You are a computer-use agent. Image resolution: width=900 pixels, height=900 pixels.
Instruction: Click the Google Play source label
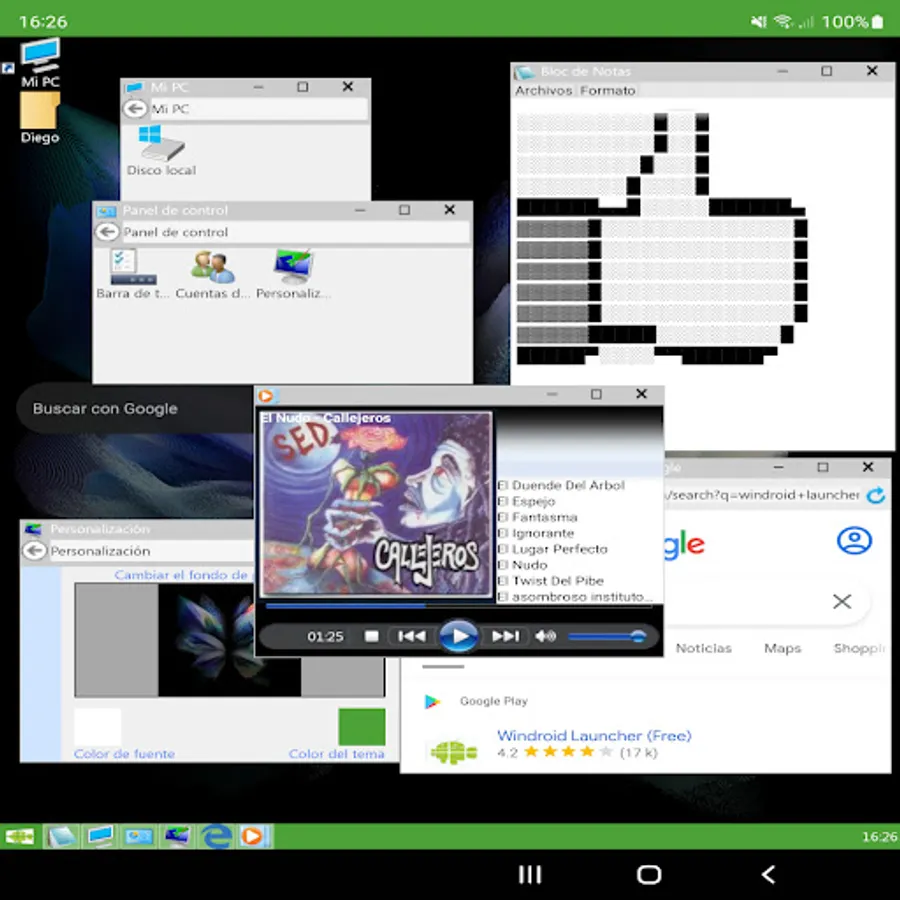pos(494,701)
